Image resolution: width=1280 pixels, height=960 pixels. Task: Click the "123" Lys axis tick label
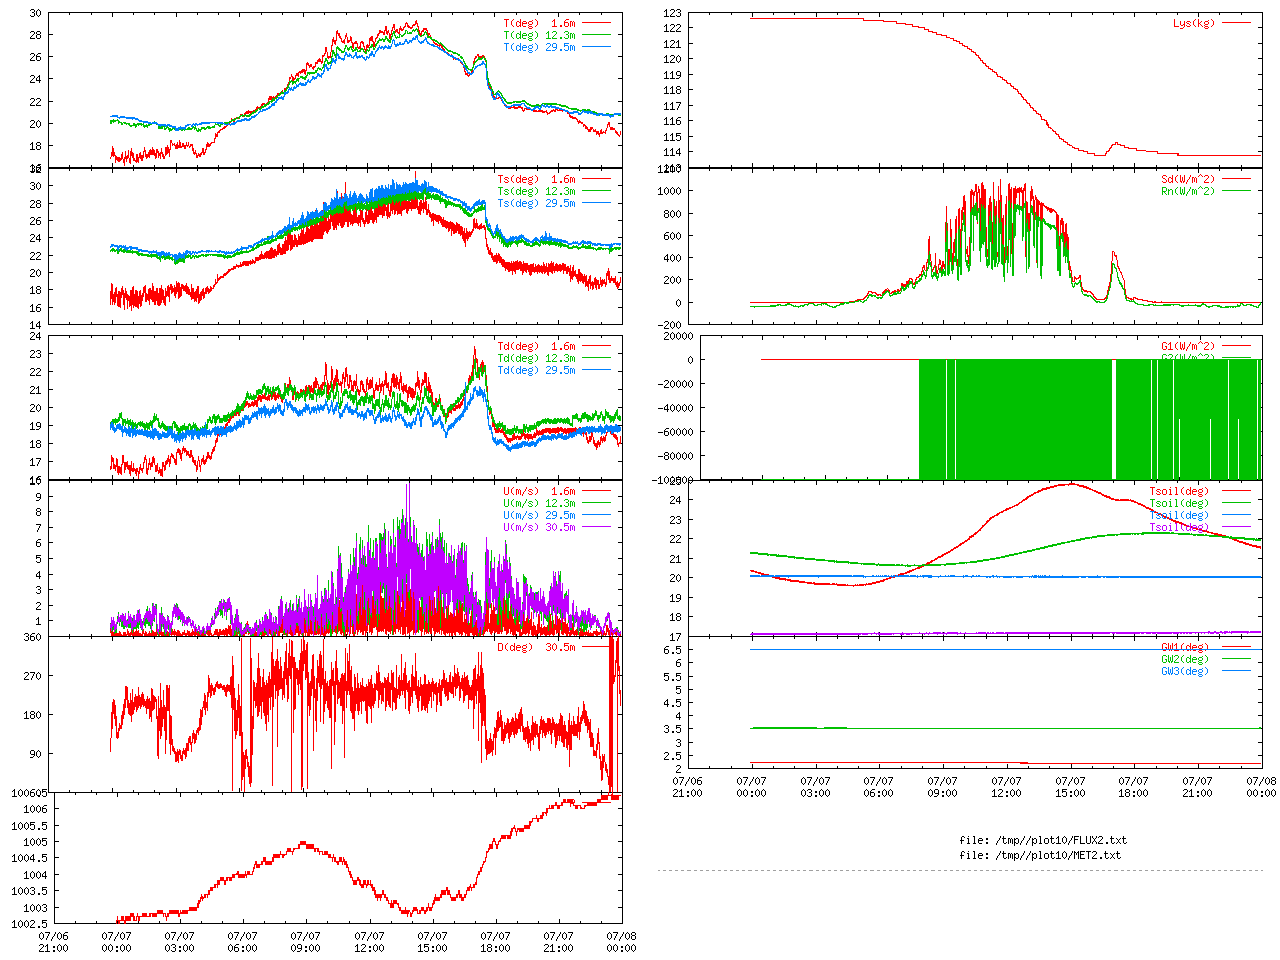click(672, 13)
